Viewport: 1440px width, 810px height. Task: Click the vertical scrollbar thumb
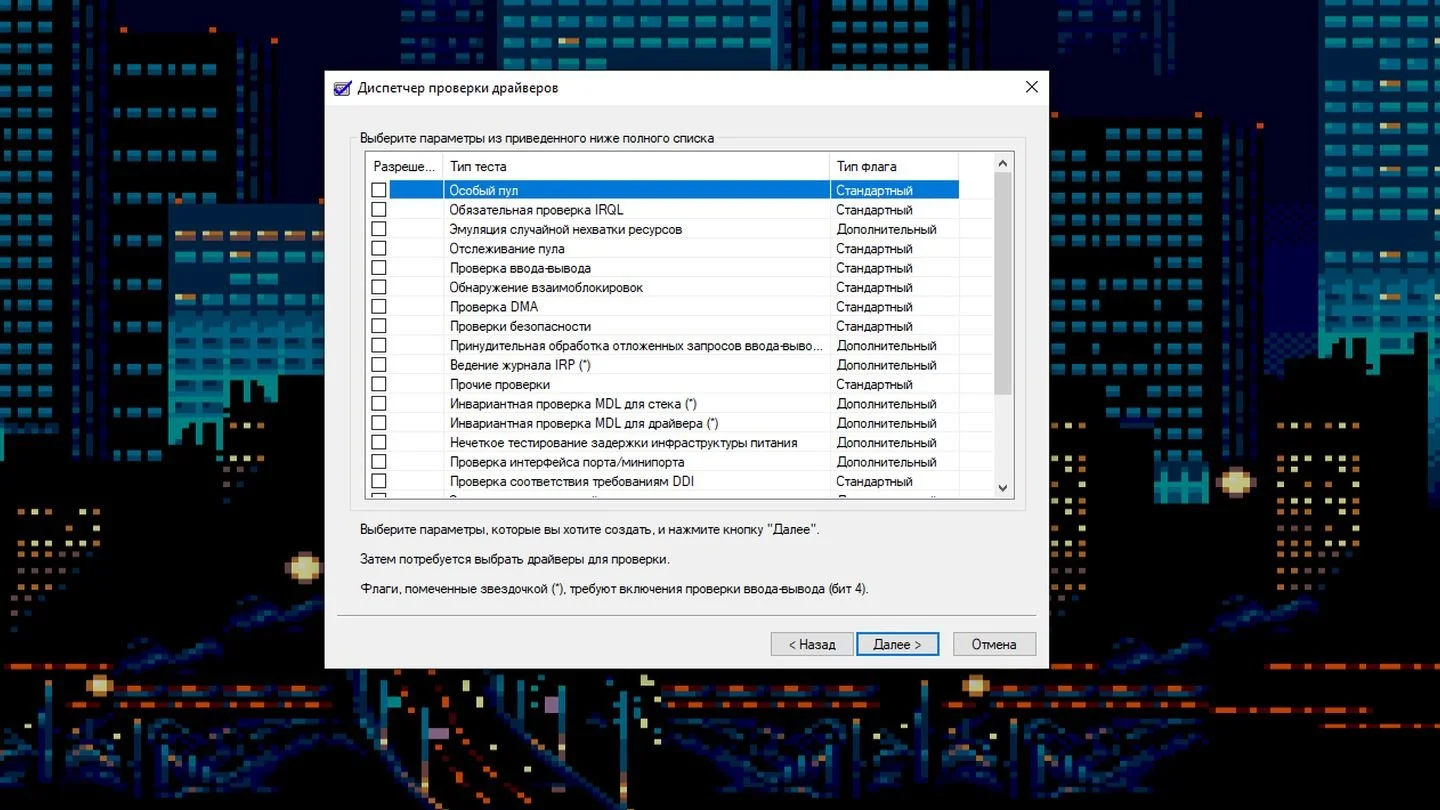[1004, 283]
